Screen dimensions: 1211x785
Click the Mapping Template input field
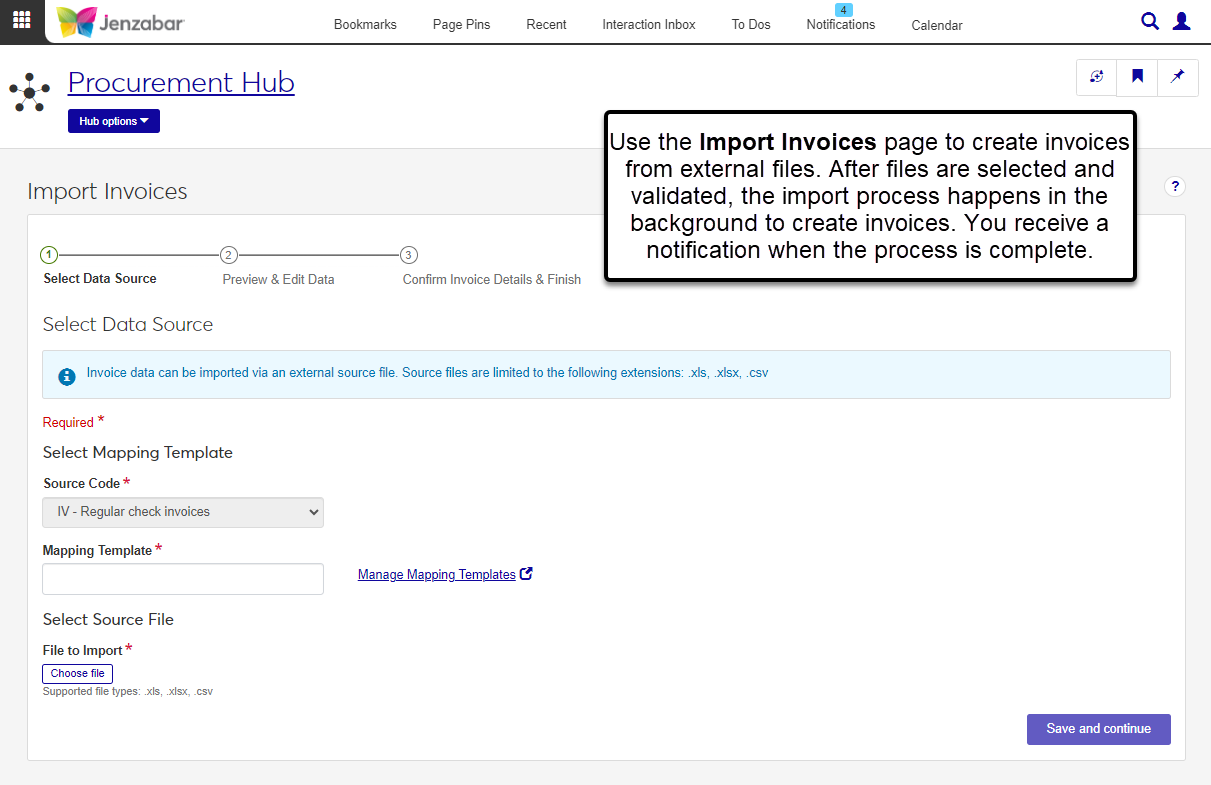click(183, 579)
